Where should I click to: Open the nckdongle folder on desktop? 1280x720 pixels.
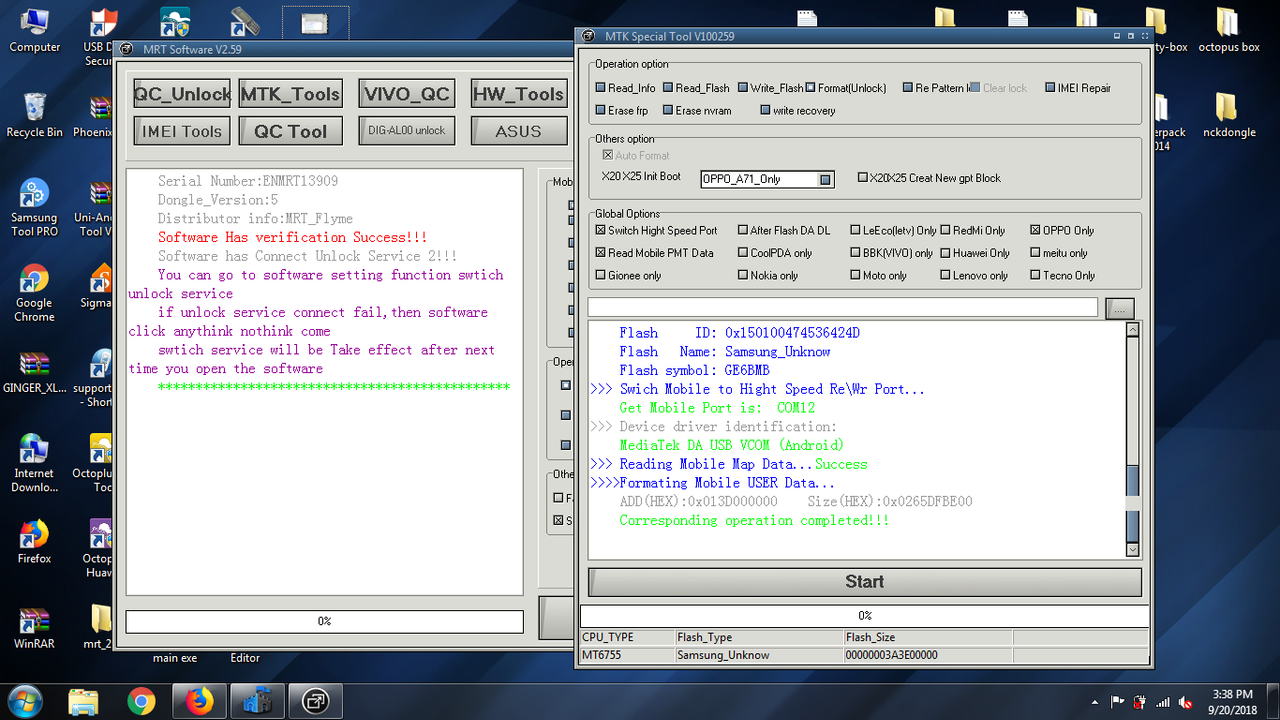pos(1229,115)
